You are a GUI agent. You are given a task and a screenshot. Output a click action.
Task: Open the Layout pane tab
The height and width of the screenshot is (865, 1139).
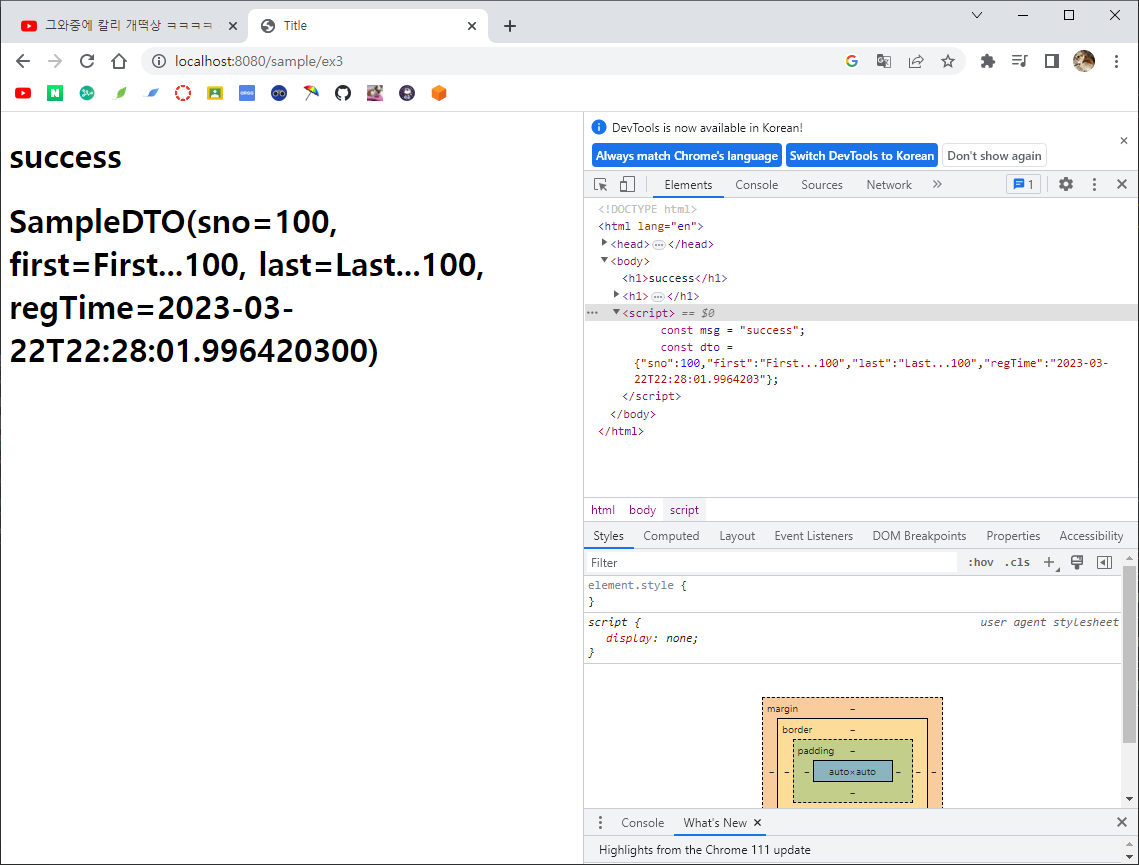coord(737,536)
